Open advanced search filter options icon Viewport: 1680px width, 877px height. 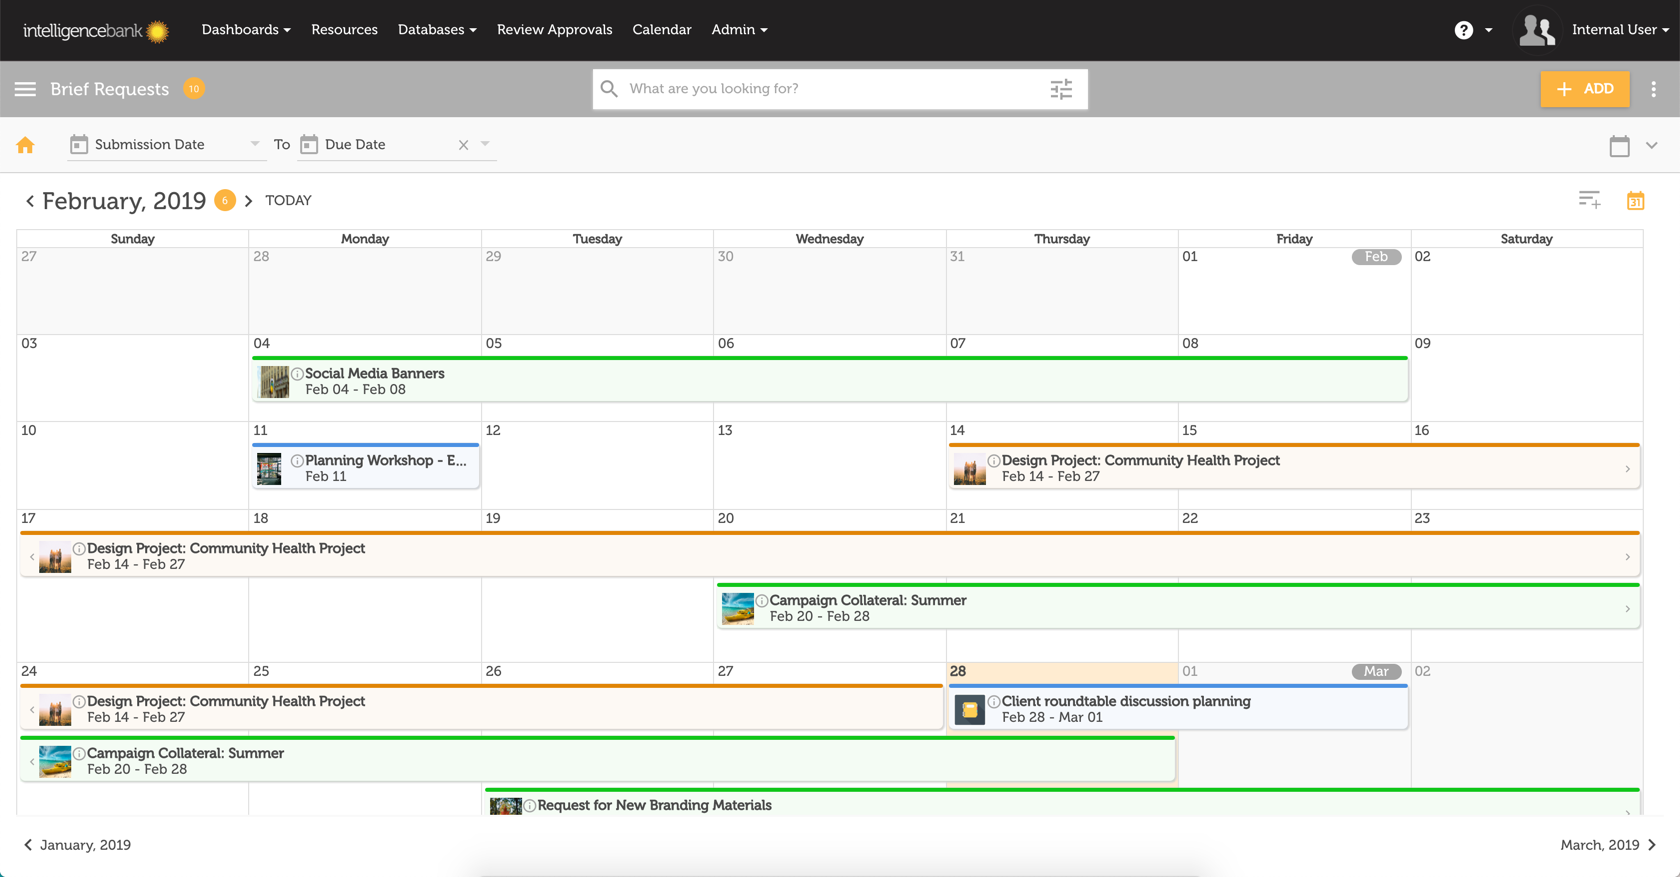click(x=1061, y=89)
